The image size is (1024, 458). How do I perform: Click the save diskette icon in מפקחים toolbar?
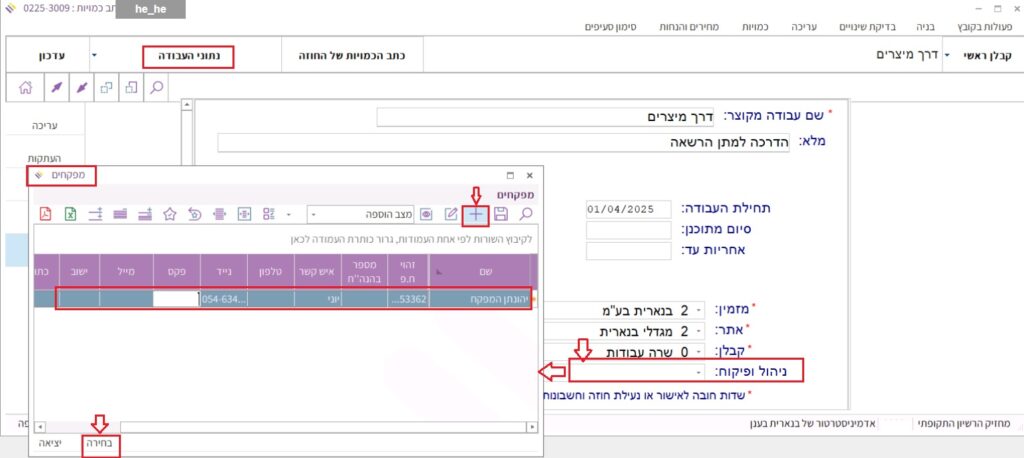tap(501, 213)
